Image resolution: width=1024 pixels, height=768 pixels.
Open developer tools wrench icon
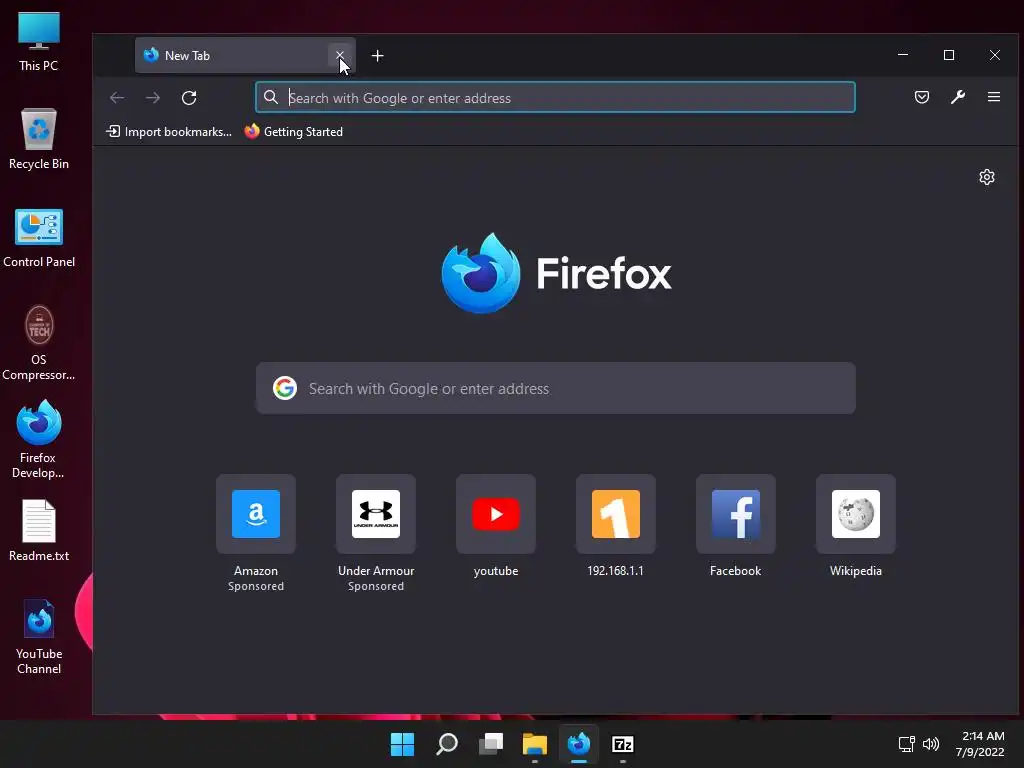pos(957,97)
